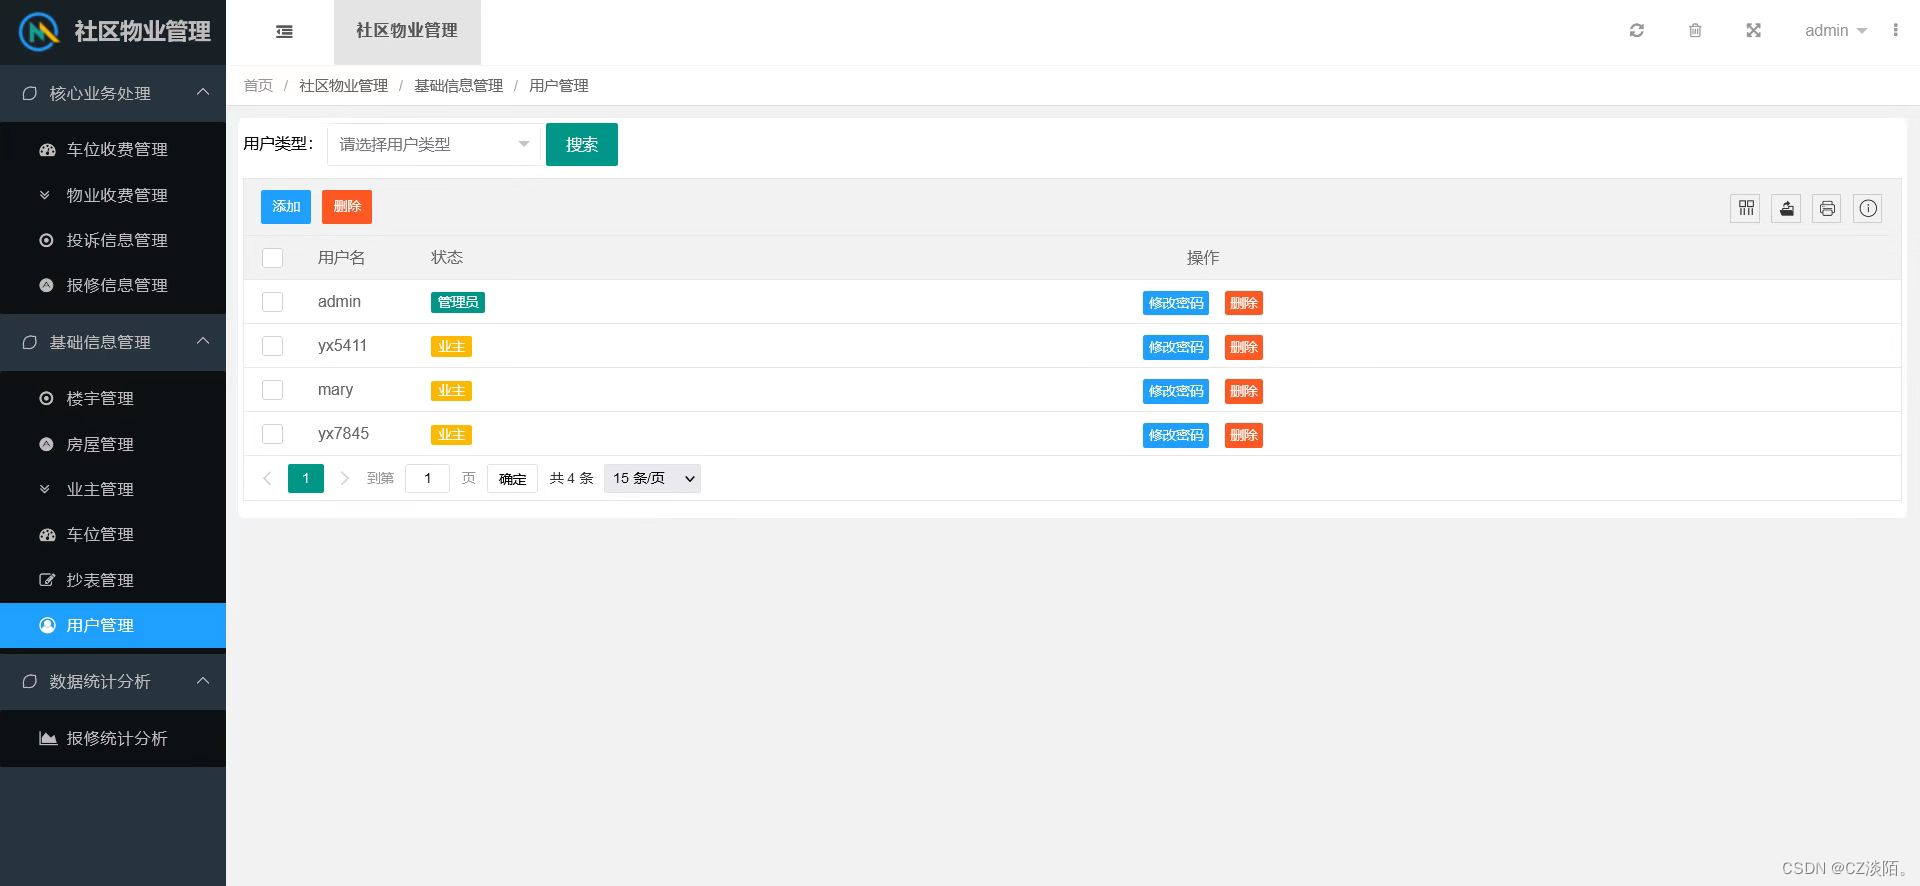Open 车位收费管理 menu item
This screenshot has width=1920, height=886.
[113, 150]
